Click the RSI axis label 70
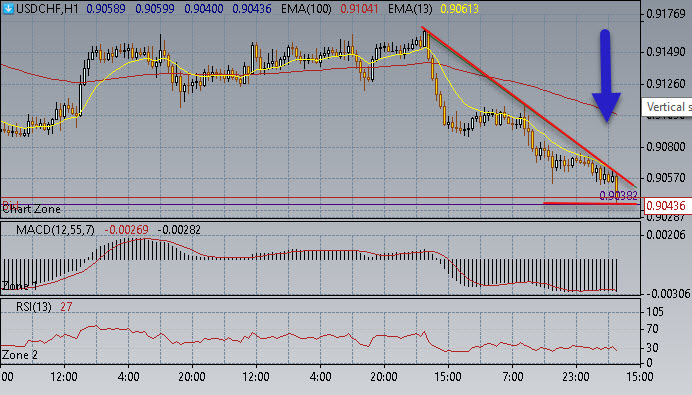 652,329
